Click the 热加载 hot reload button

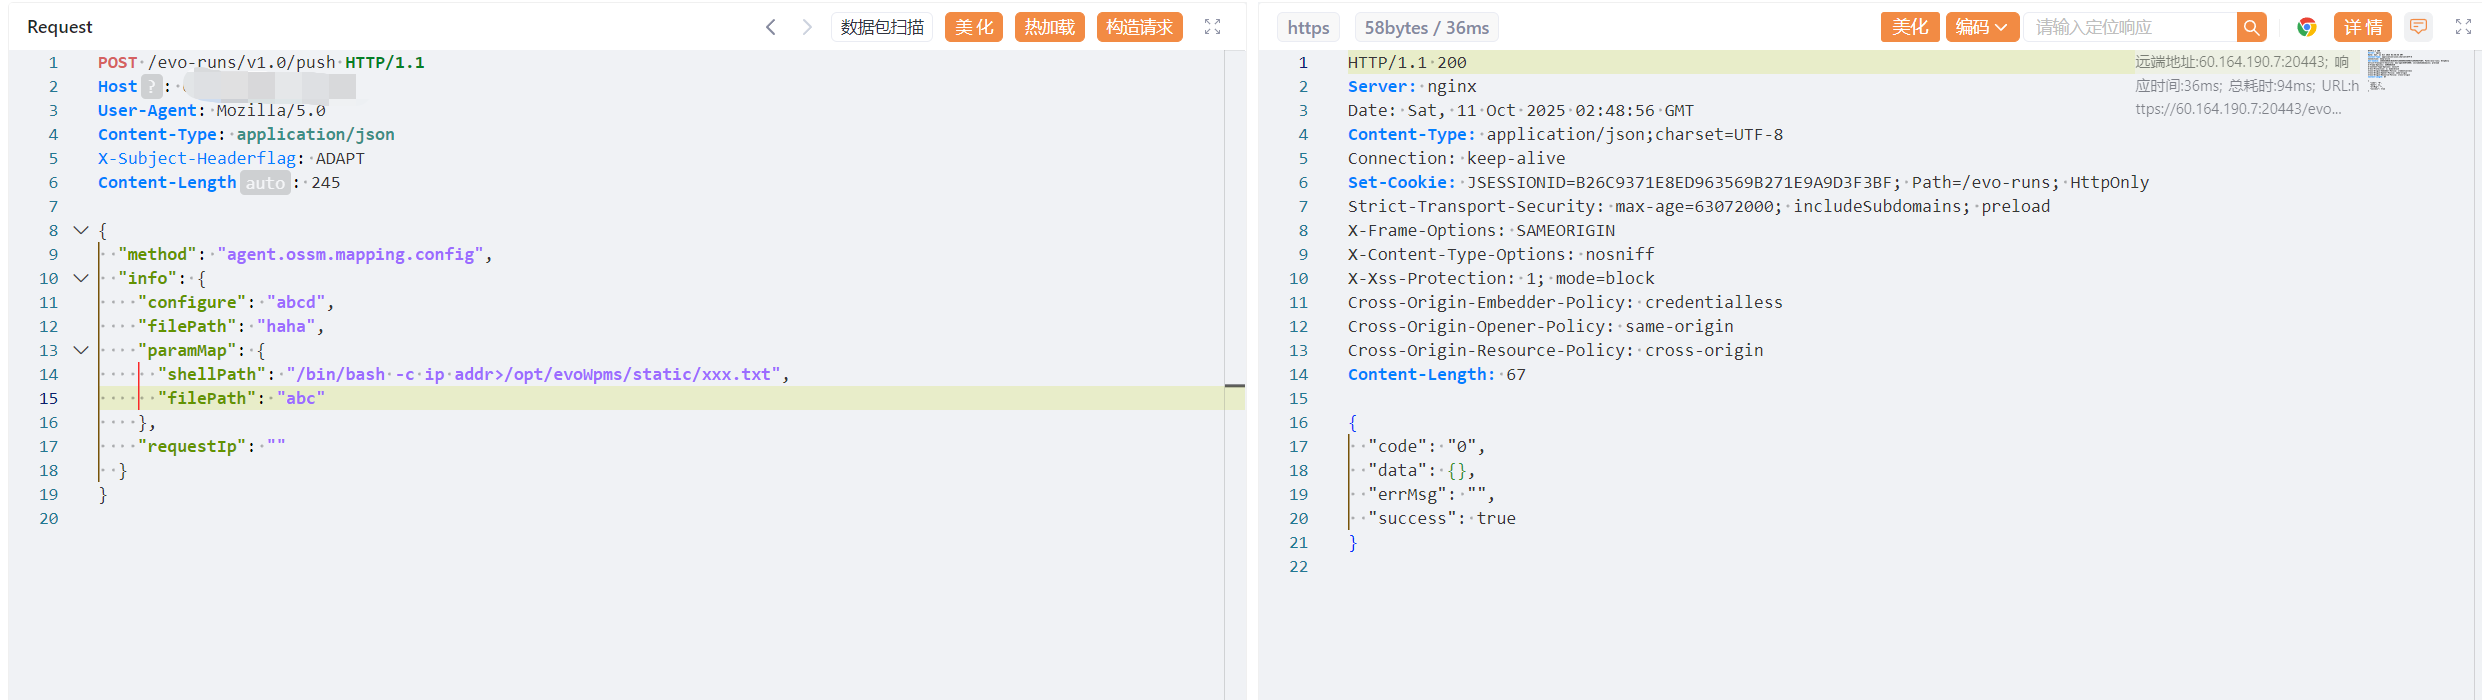[1049, 27]
